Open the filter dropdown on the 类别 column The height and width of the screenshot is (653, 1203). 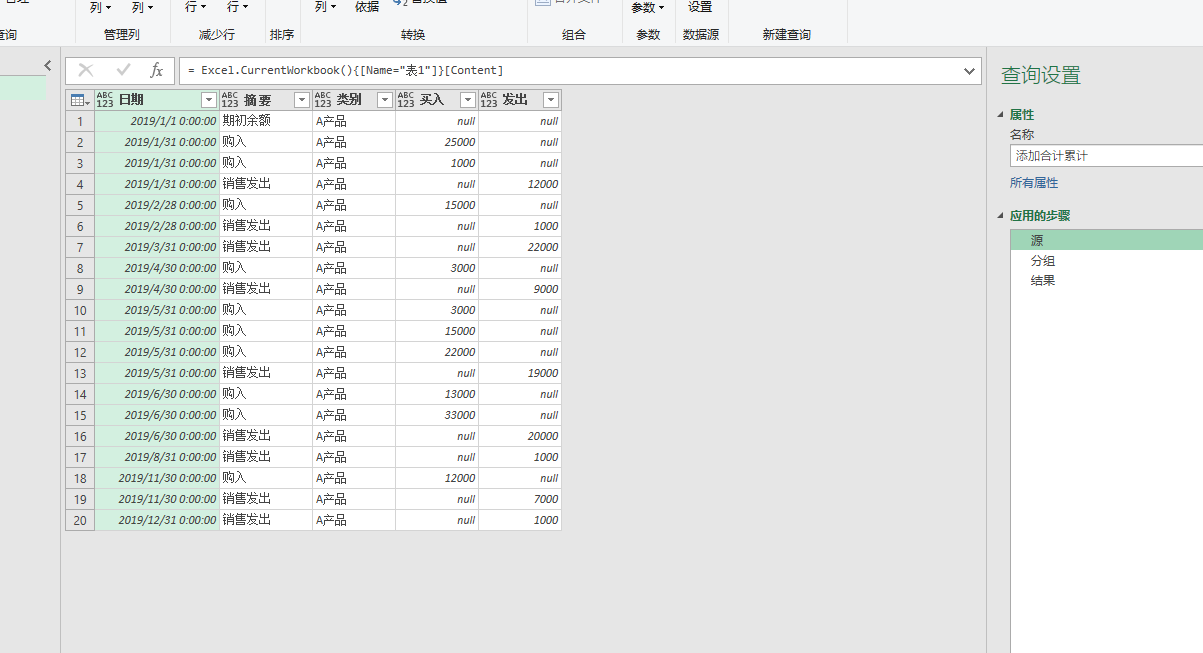pyautogui.click(x=384, y=99)
